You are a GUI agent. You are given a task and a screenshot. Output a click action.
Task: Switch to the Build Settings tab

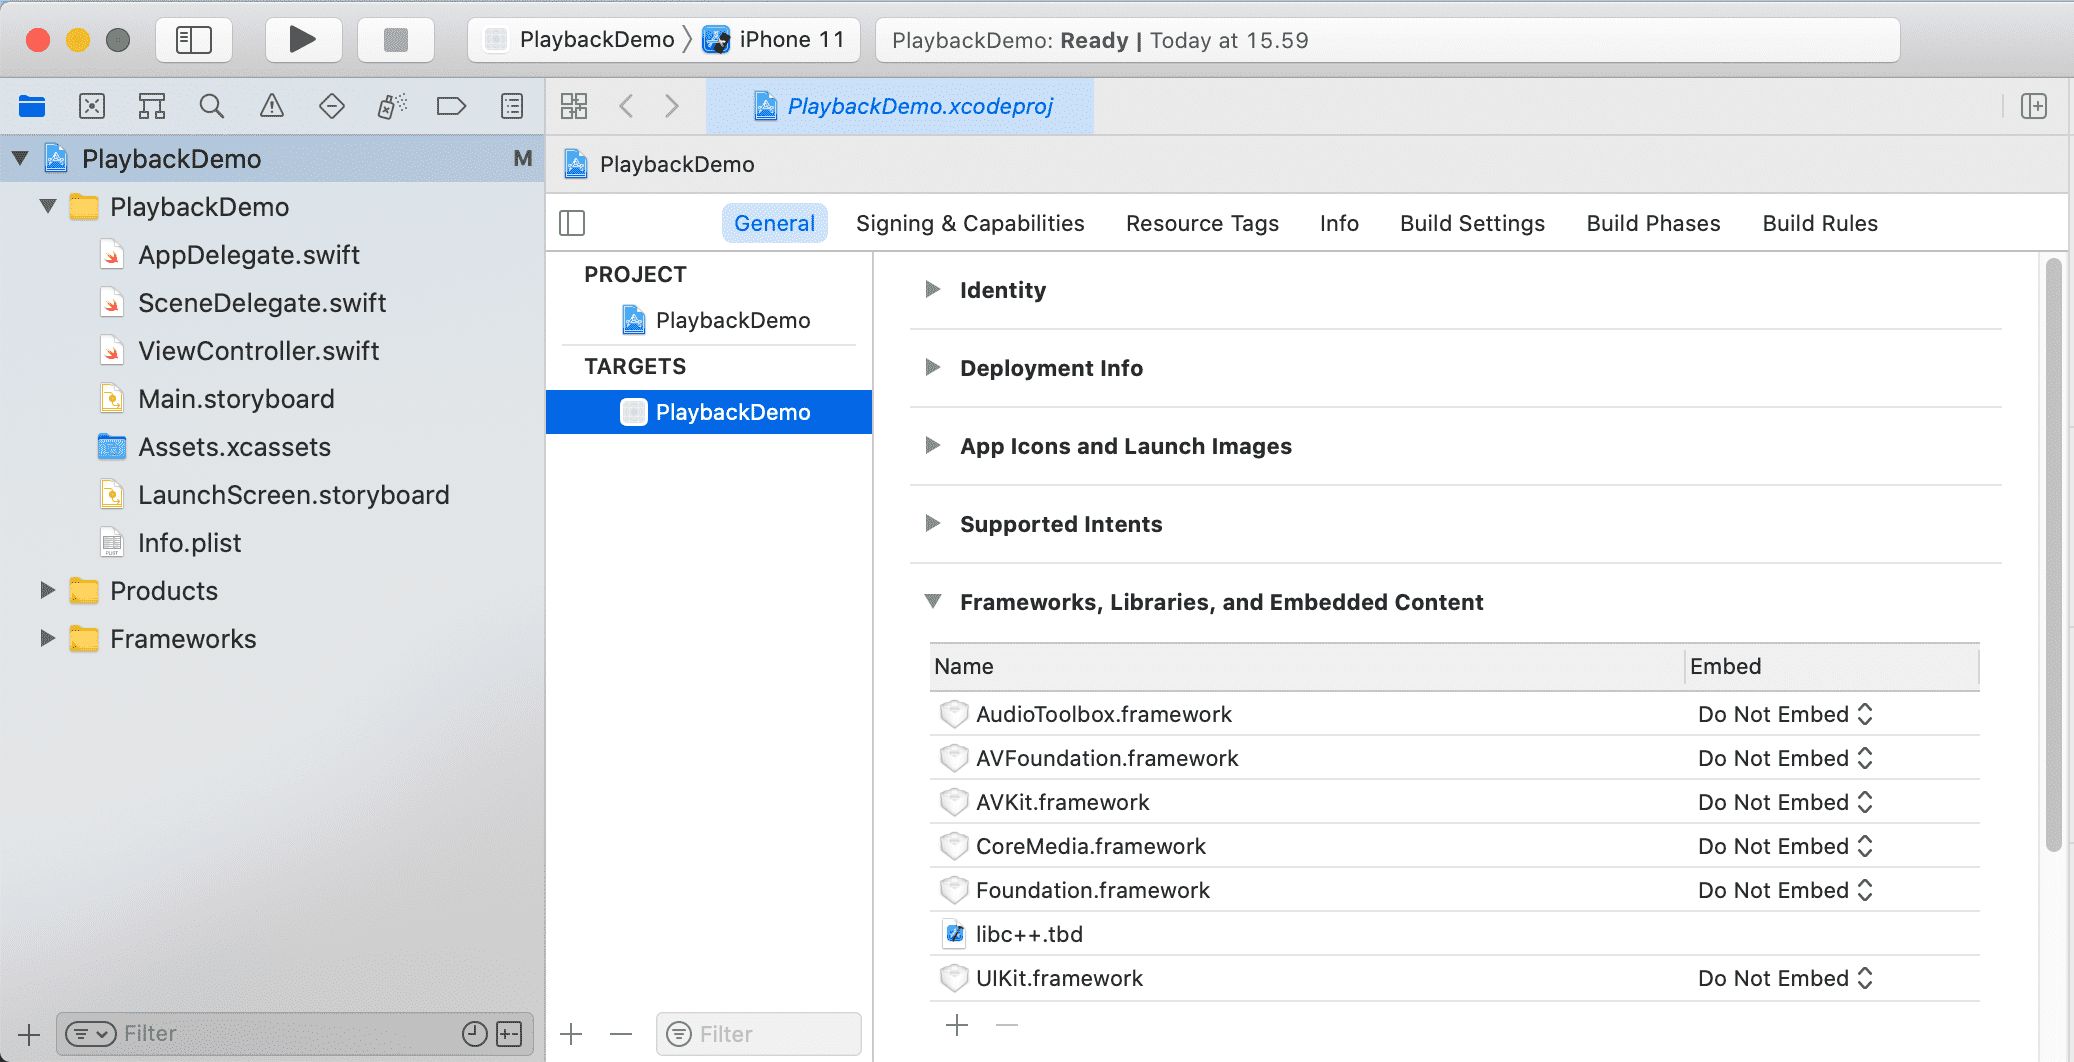point(1472,223)
